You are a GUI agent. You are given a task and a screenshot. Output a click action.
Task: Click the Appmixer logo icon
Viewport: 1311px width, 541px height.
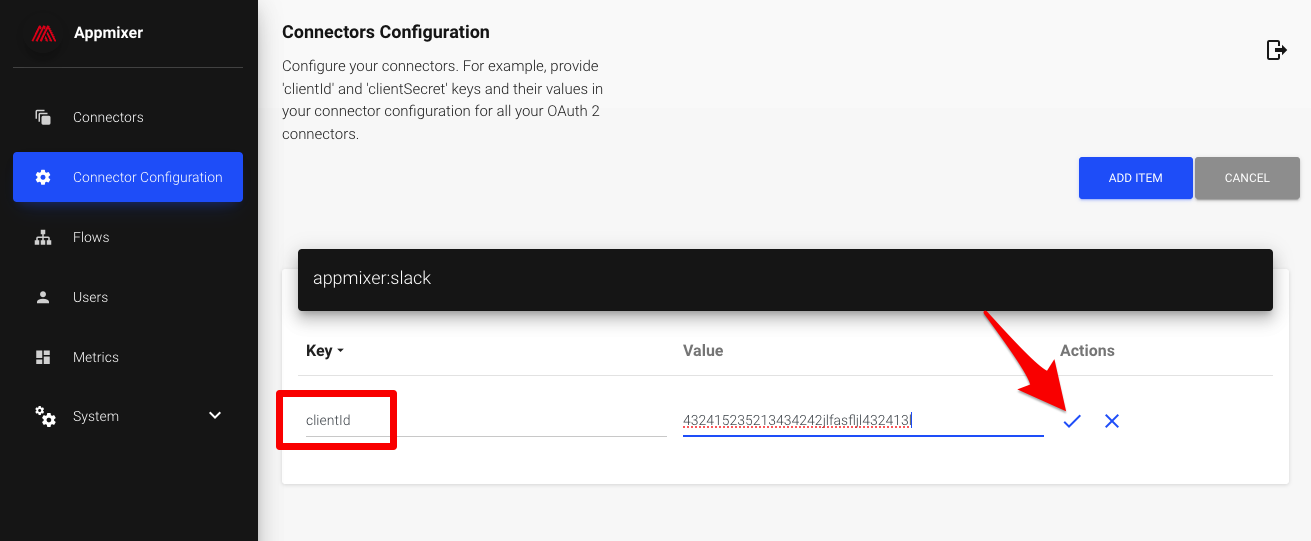click(x=43, y=33)
